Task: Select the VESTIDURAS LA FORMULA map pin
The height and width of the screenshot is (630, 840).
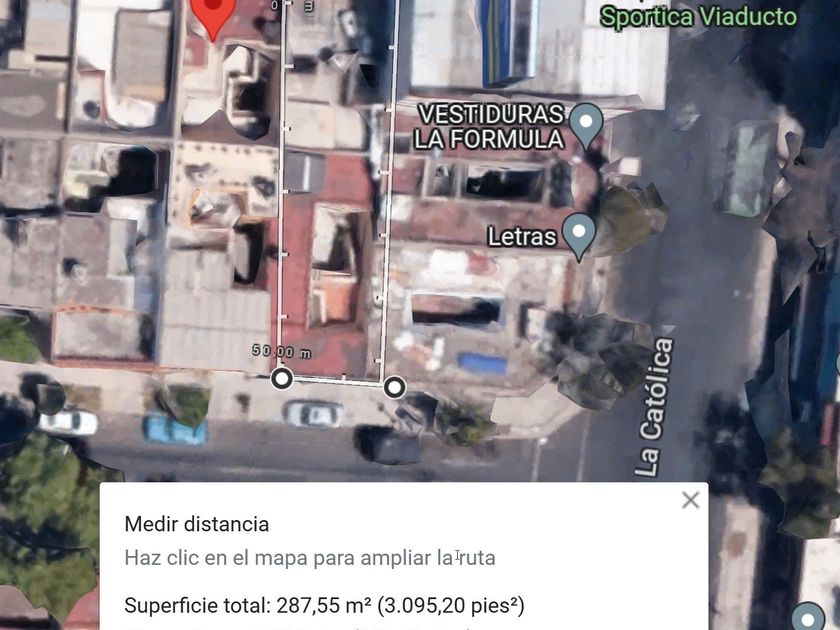Action: coord(586,126)
